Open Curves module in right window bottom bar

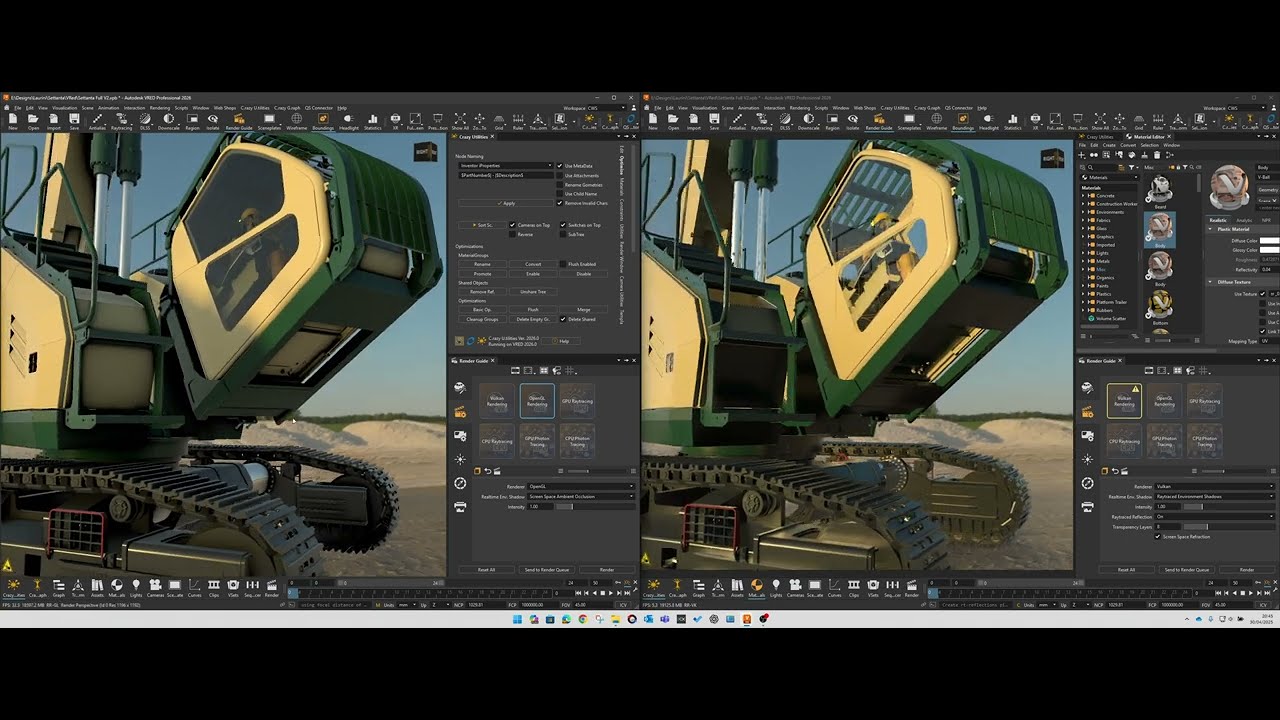[834, 588]
